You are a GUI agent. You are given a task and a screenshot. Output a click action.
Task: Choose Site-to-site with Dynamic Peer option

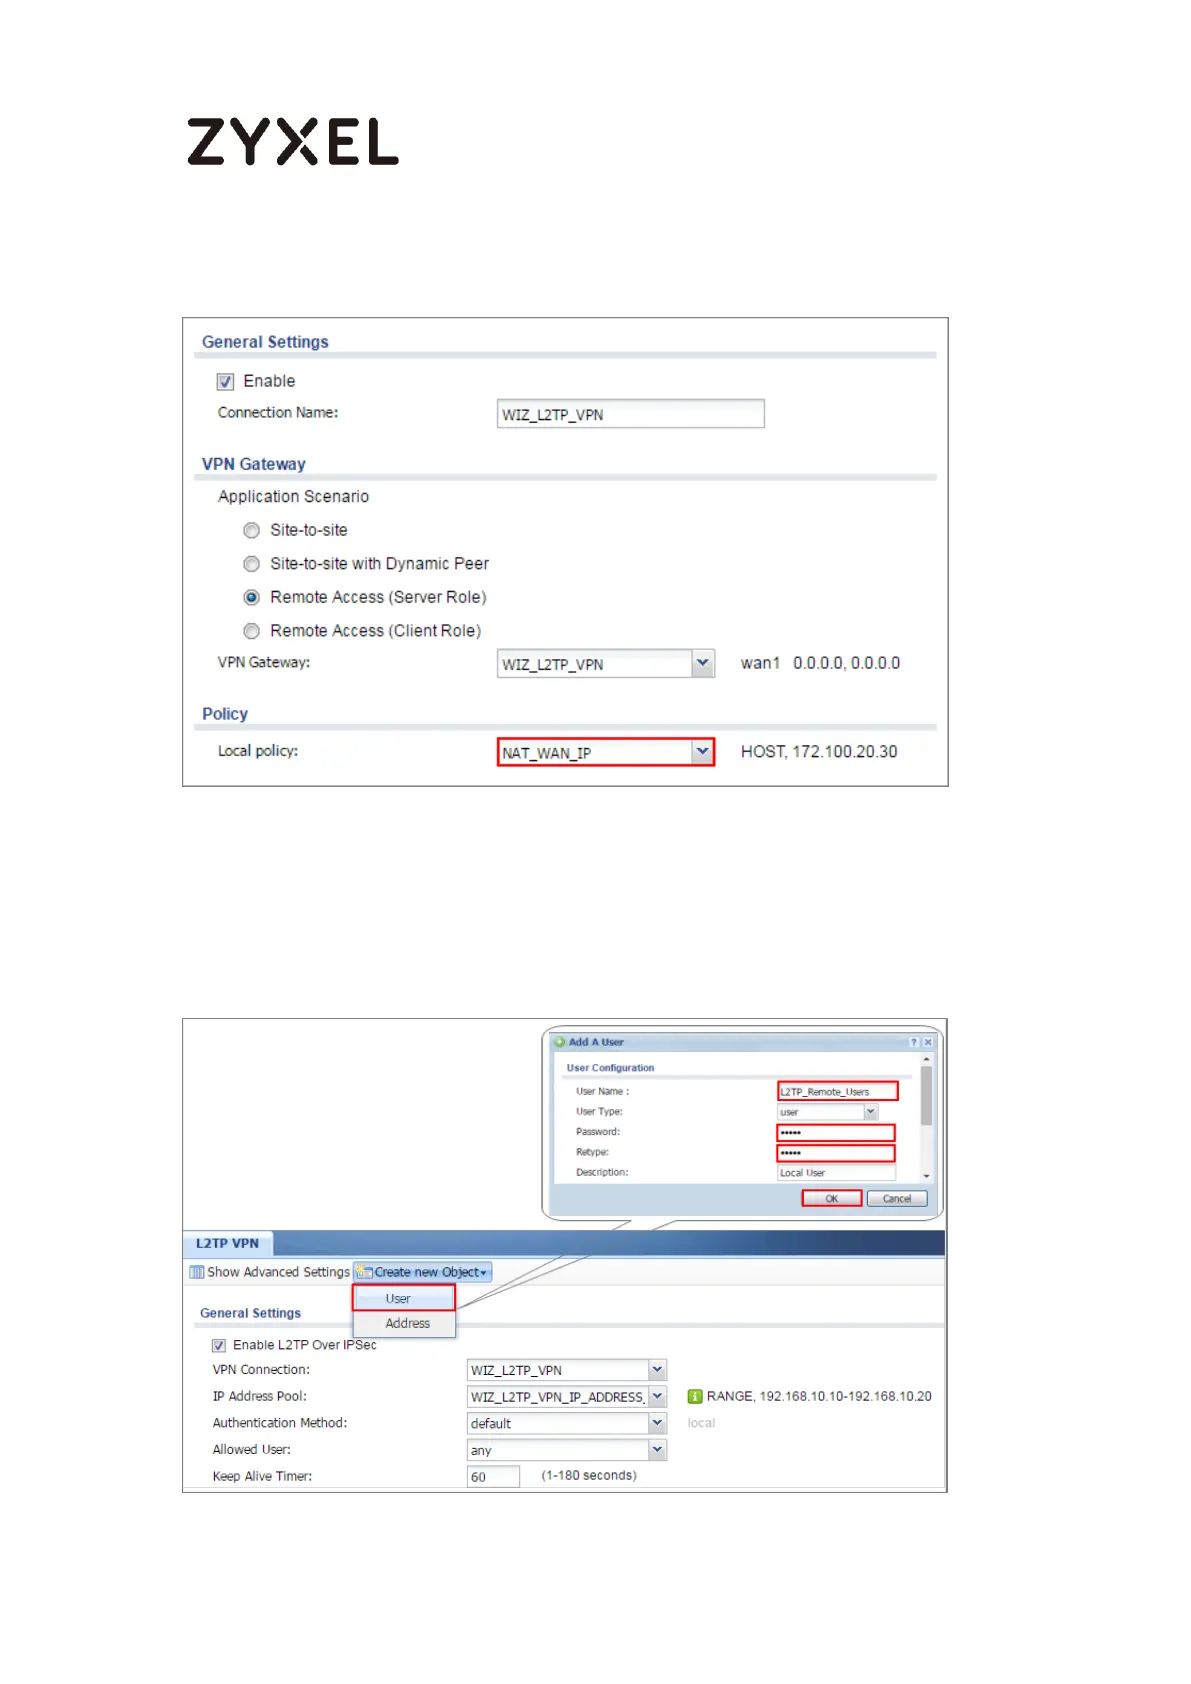[x=251, y=564]
